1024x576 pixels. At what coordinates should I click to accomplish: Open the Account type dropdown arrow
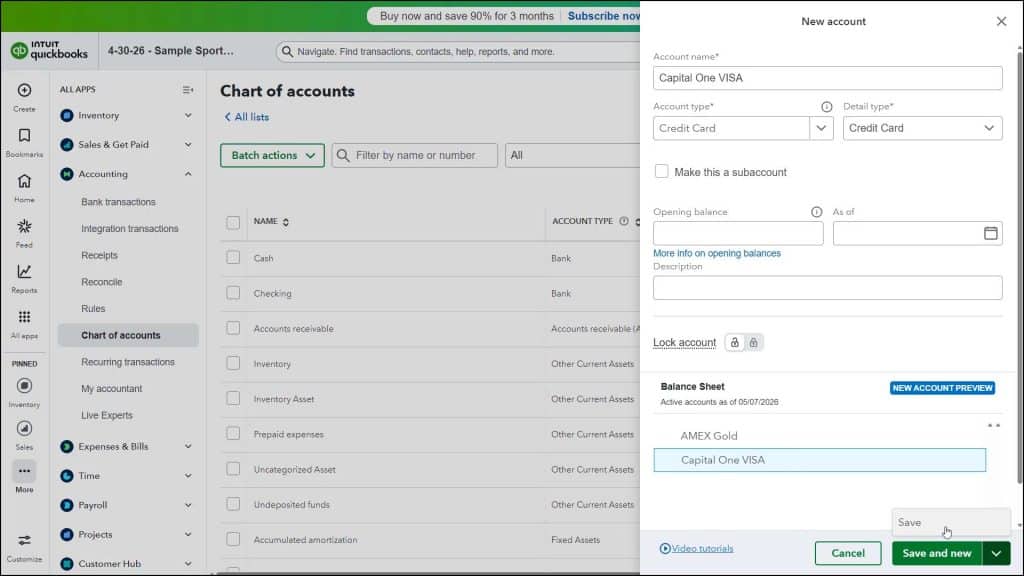(821, 128)
